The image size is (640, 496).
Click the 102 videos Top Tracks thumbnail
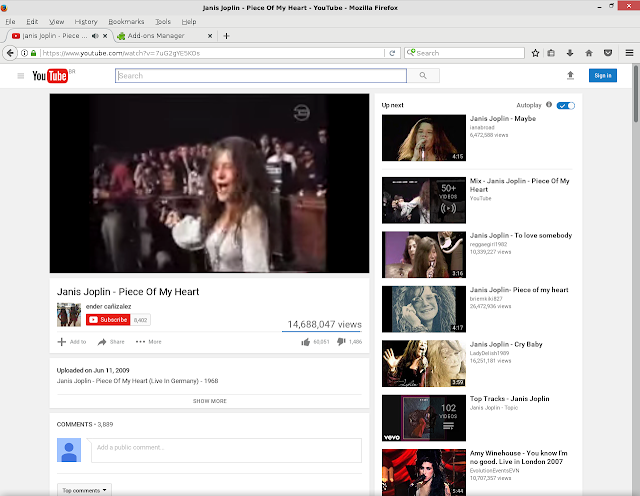point(424,418)
